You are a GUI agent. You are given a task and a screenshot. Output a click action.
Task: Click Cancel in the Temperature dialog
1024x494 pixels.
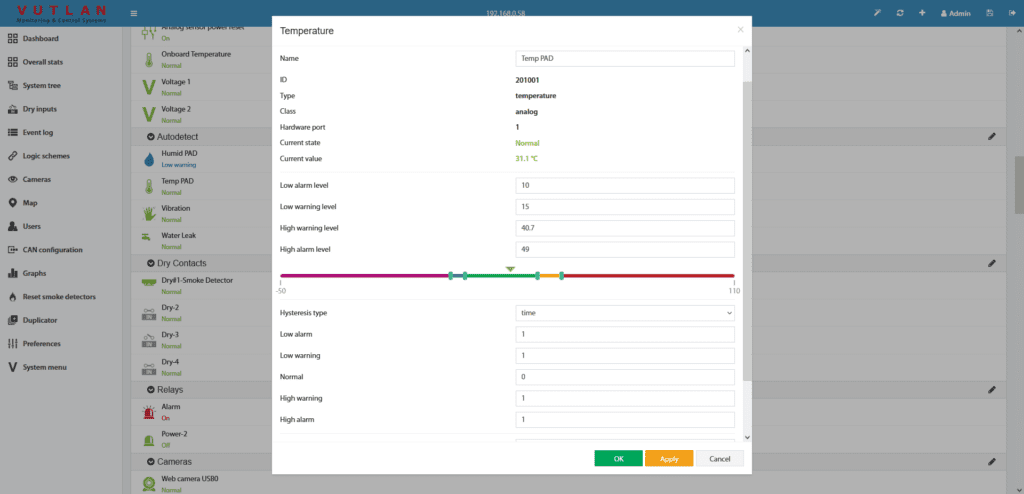(x=720, y=458)
